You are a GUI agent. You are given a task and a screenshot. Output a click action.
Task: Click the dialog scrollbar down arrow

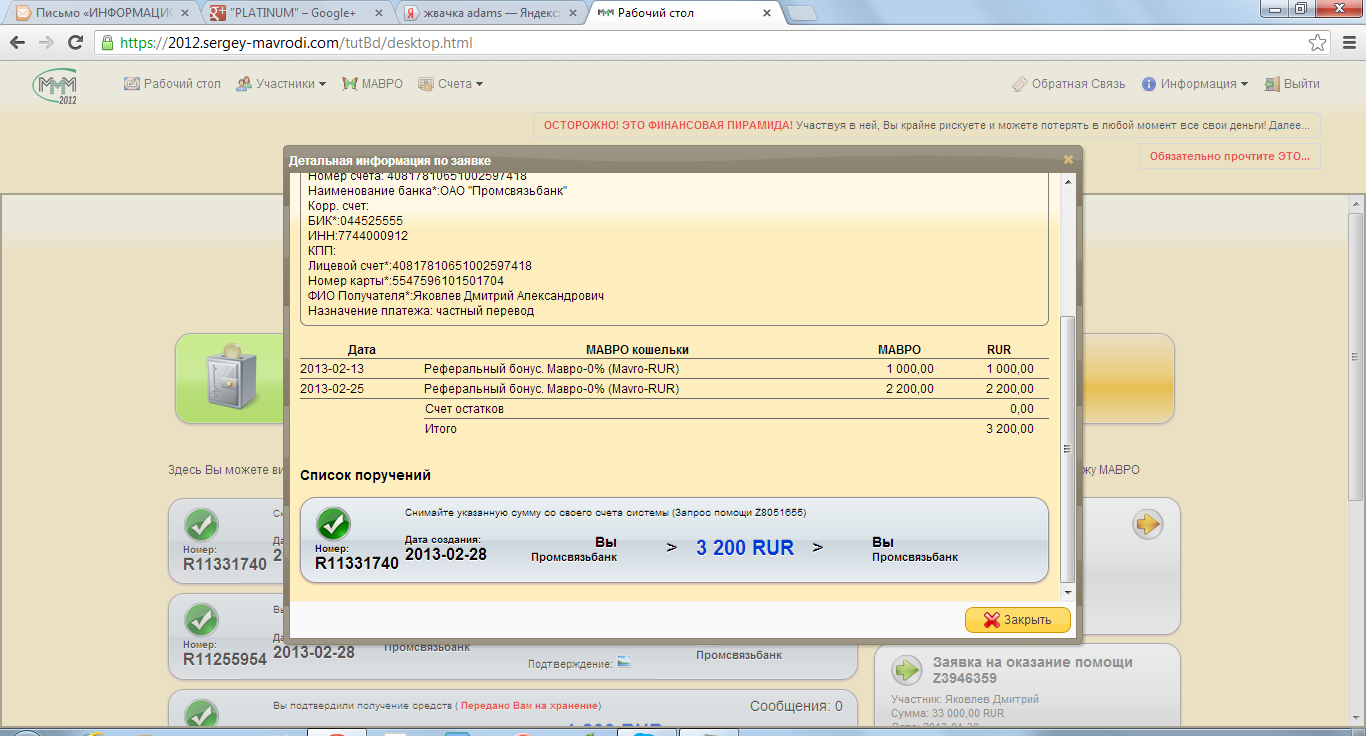1067,592
